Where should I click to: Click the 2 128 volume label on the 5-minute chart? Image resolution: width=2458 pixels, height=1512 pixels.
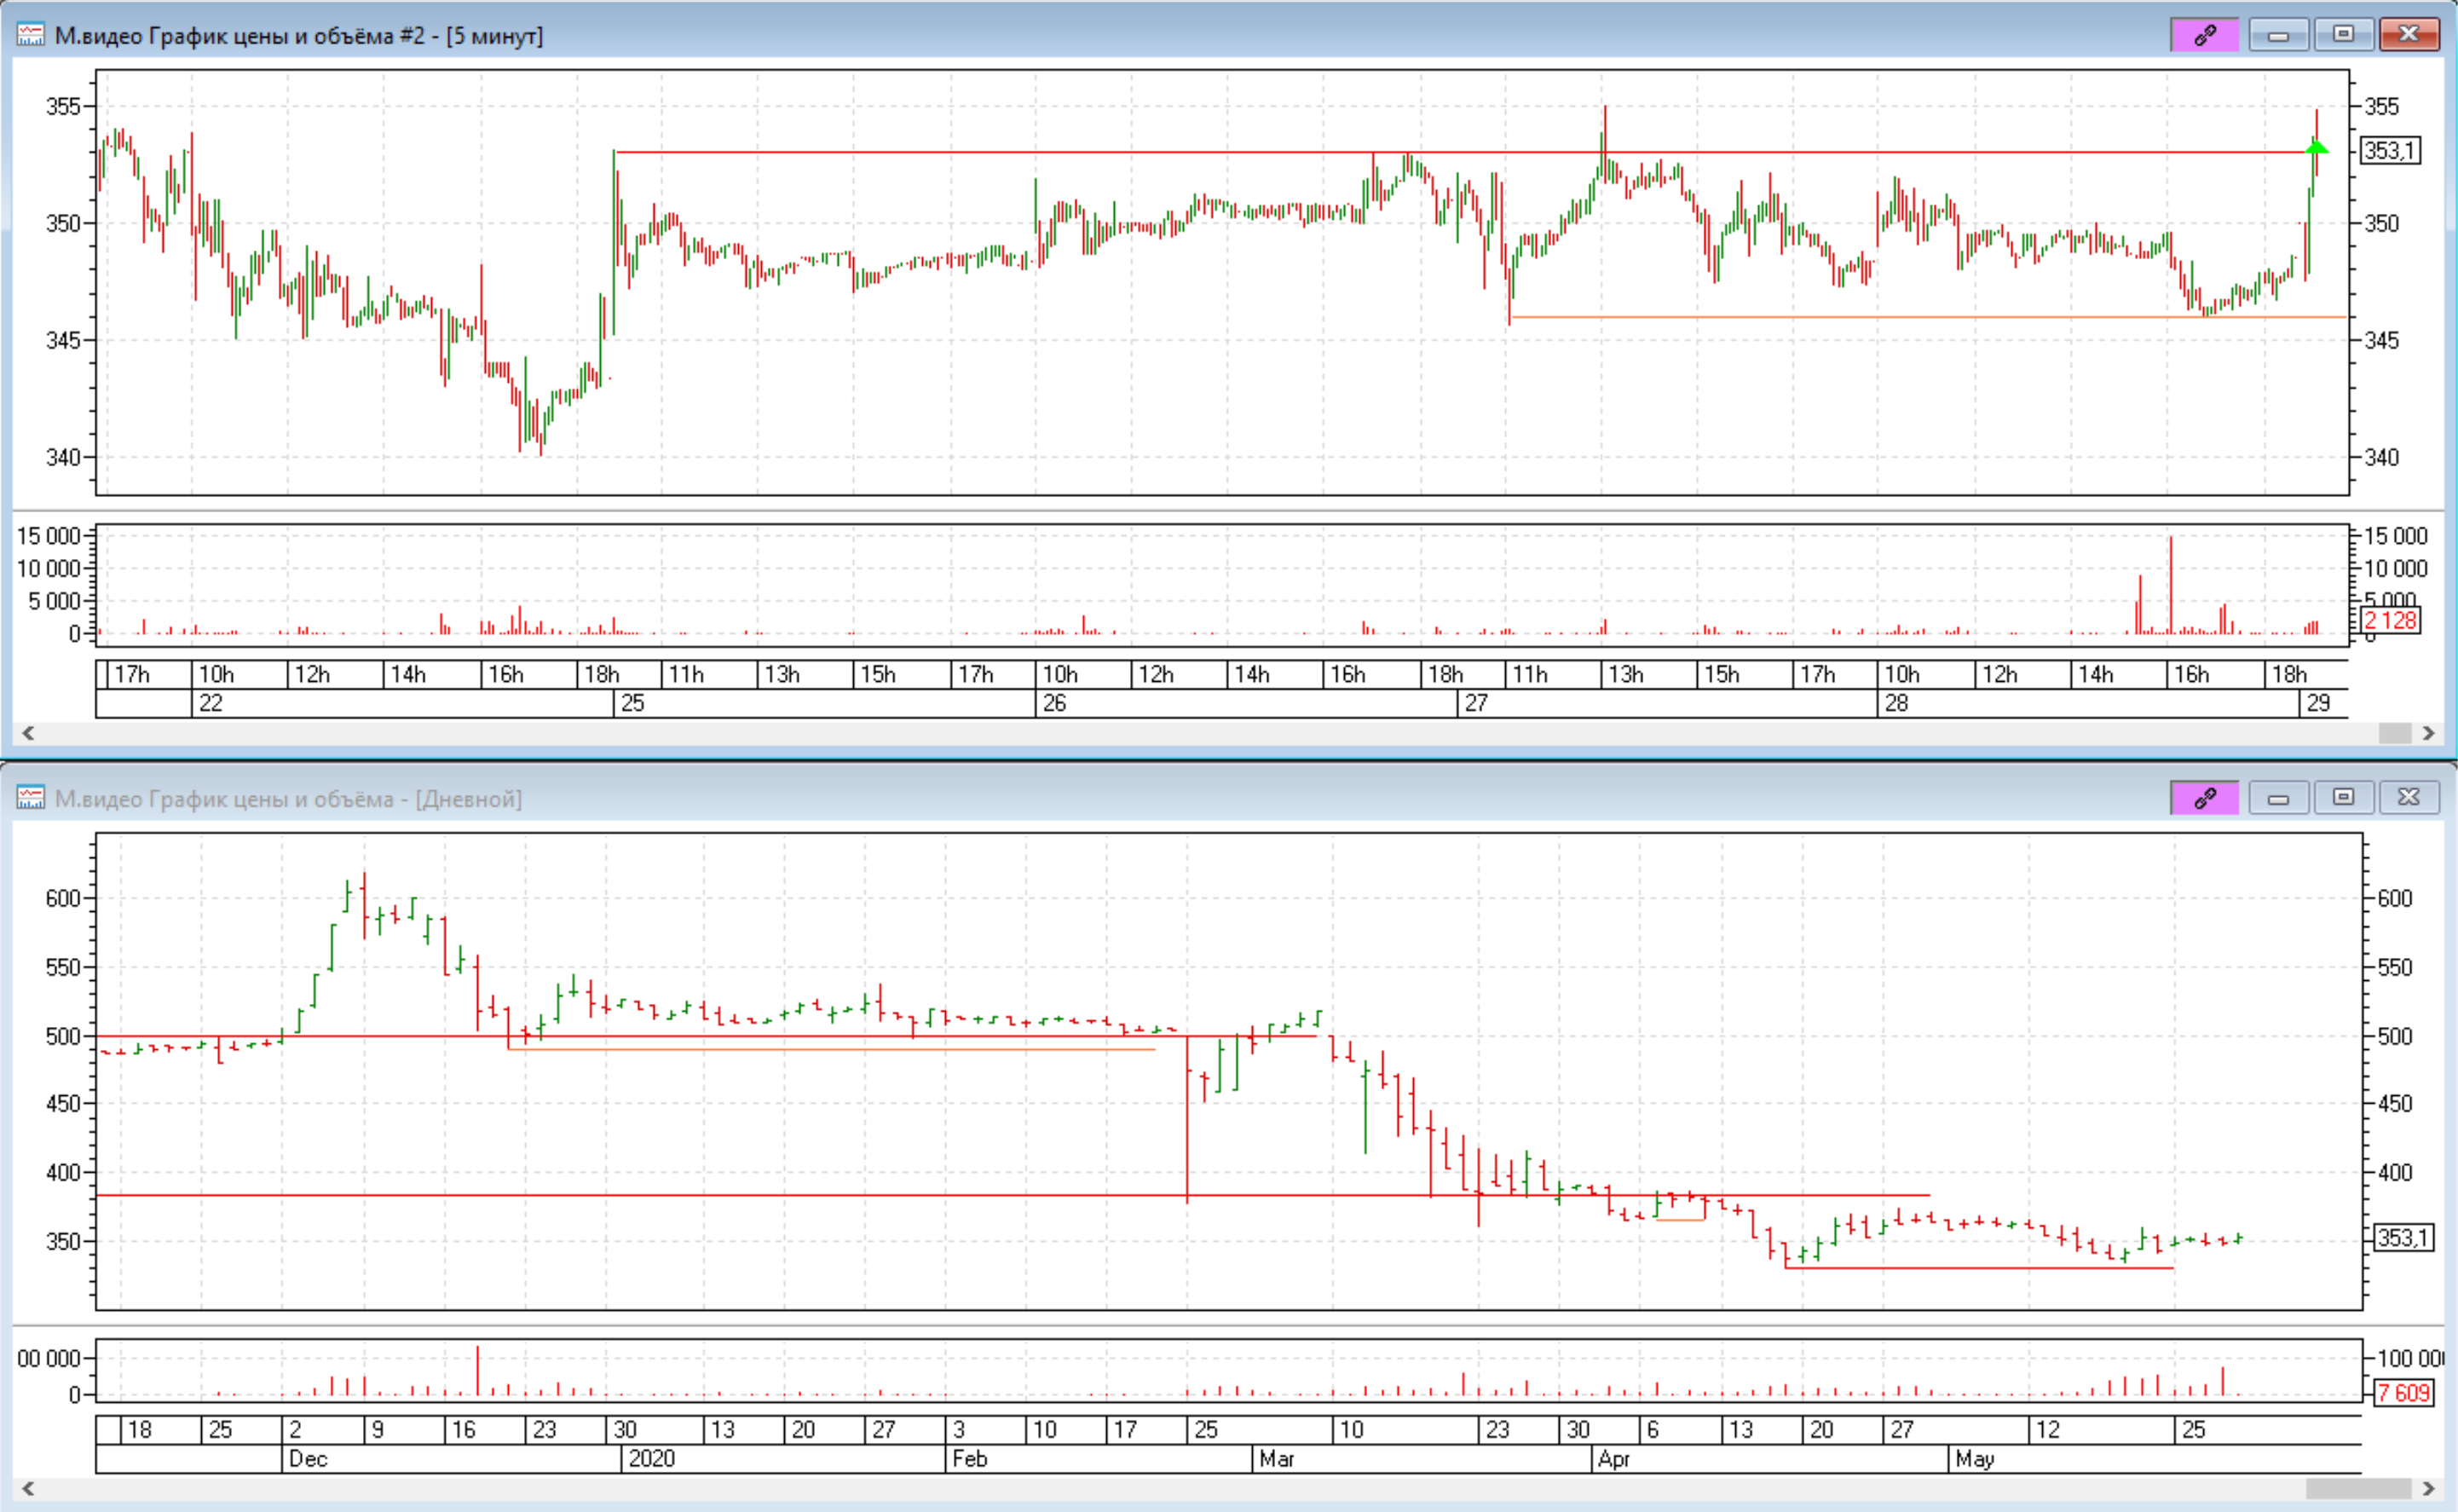coord(2390,620)
